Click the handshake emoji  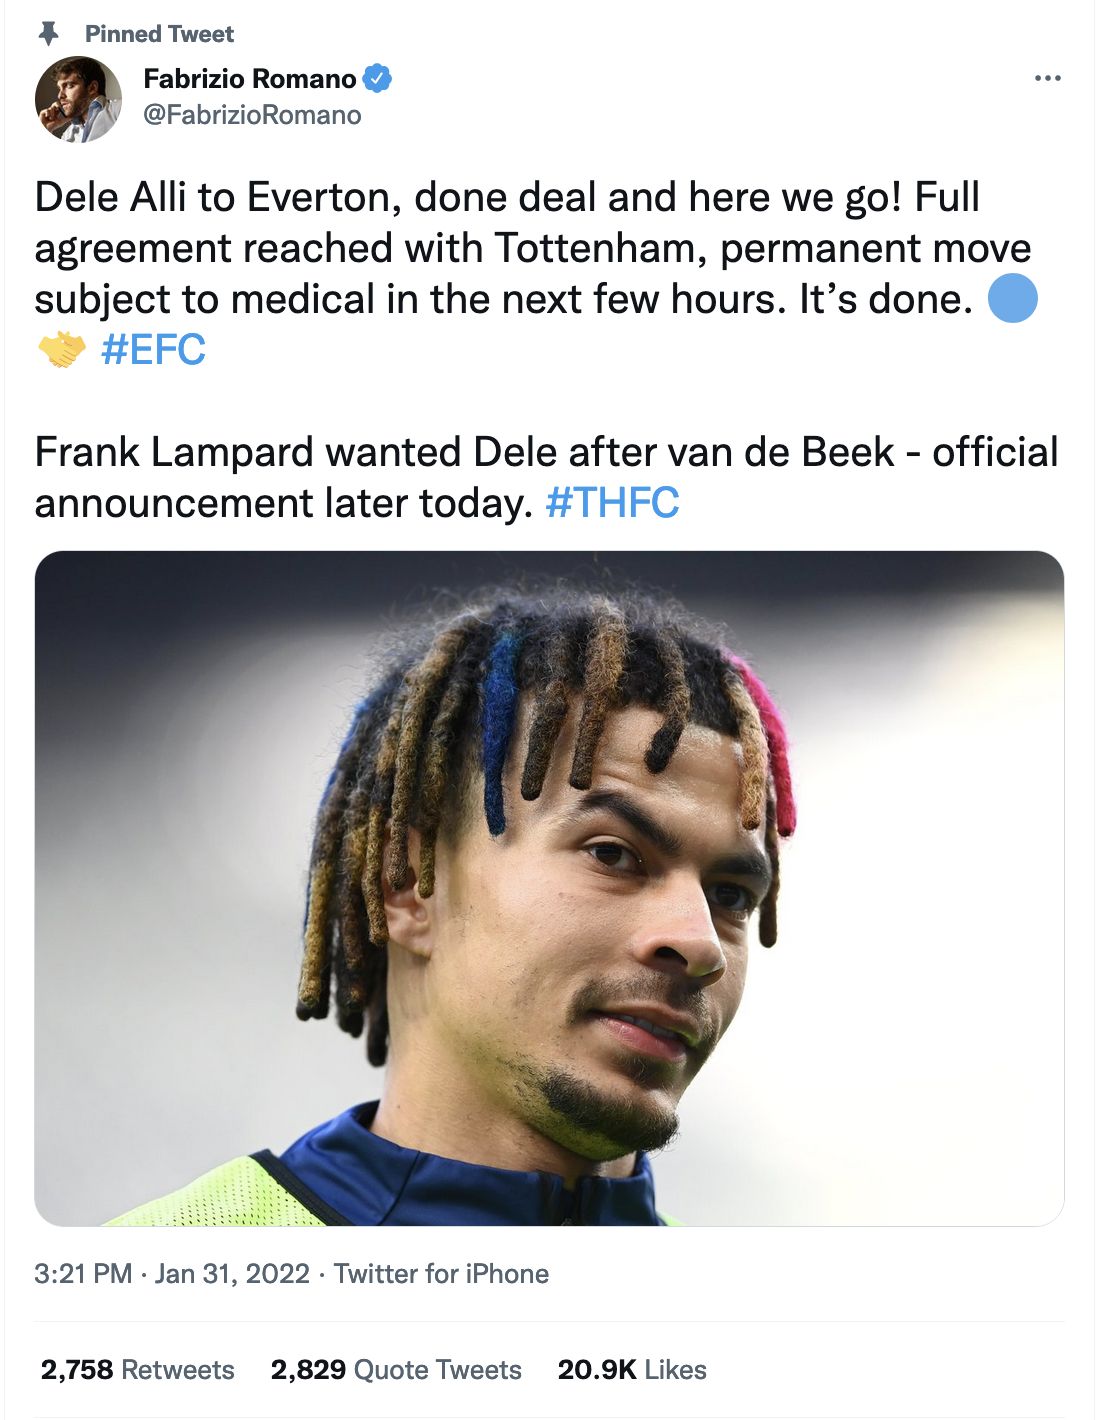(x=61, y=350)
